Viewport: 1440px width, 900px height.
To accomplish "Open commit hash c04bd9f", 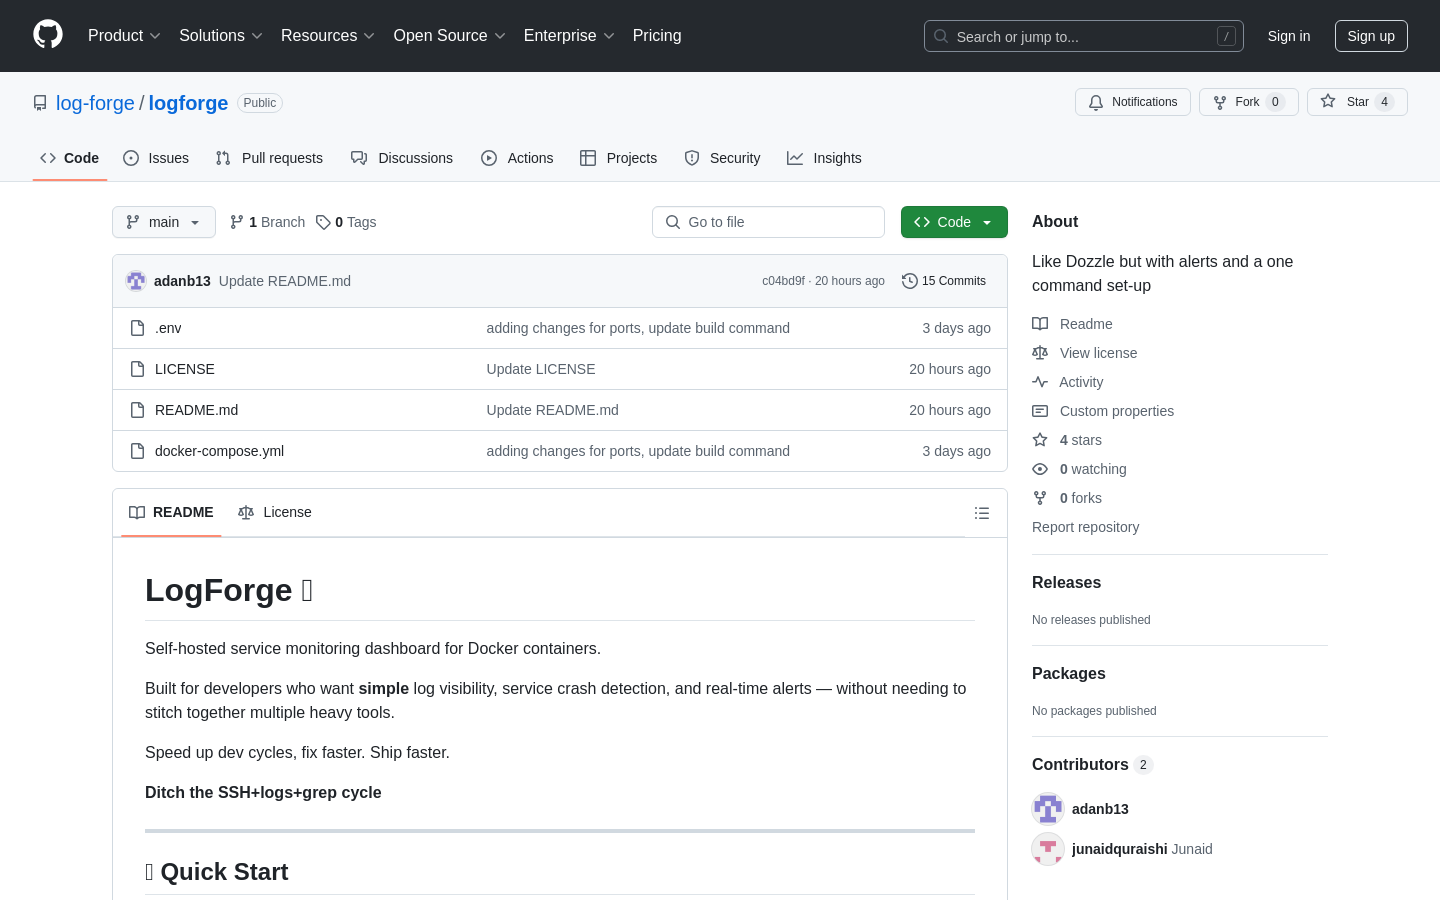I will point(783,281).
